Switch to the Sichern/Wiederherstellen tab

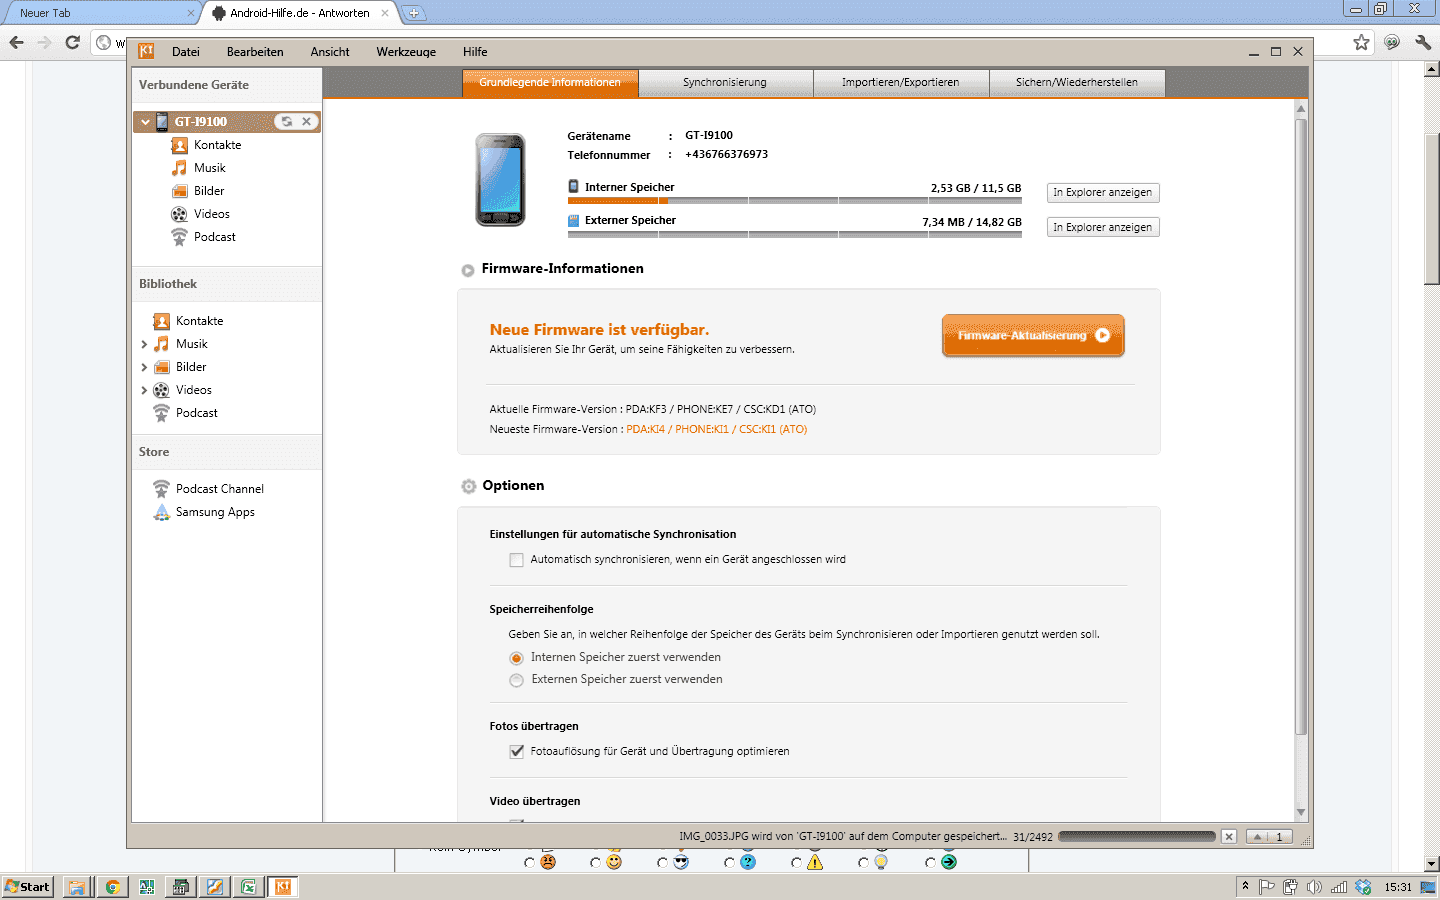pyautogui.click(x=1077, y=83)
